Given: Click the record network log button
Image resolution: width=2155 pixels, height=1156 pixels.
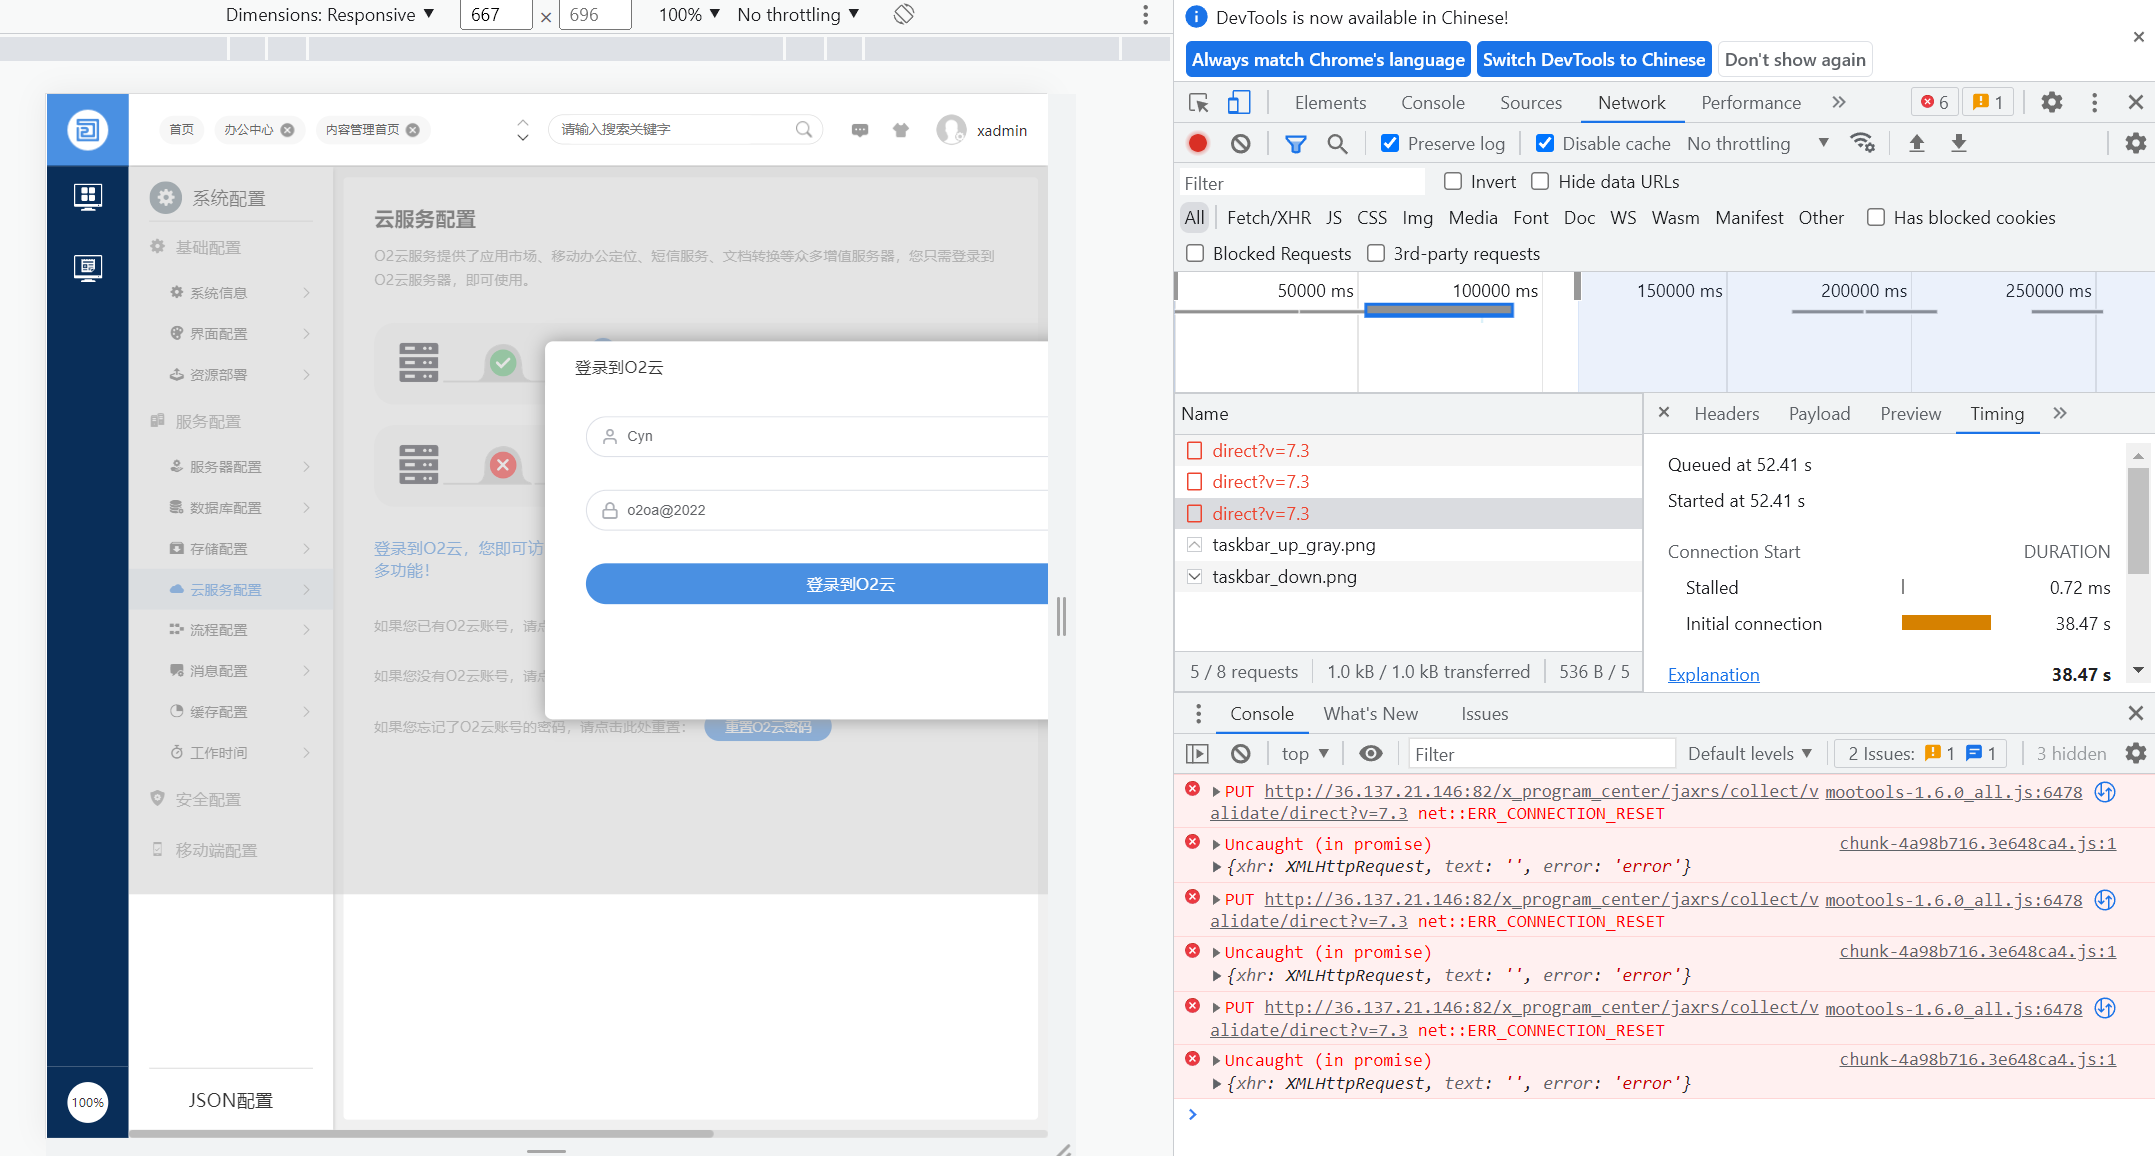Looking at the screenshot, I should (1197, 143).
